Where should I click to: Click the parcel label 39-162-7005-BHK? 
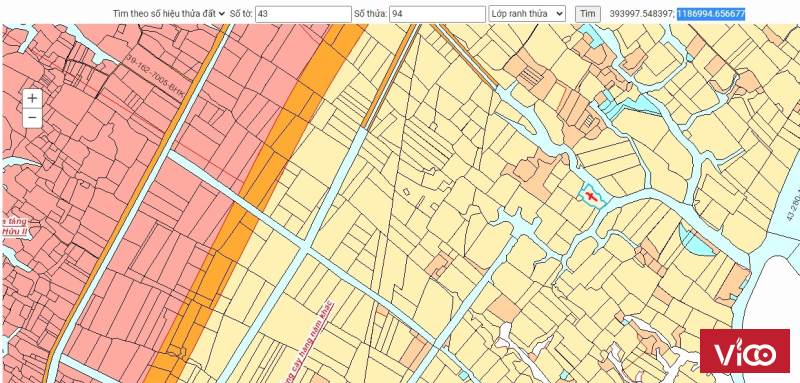pyautogui.click(x=155, y=75)
